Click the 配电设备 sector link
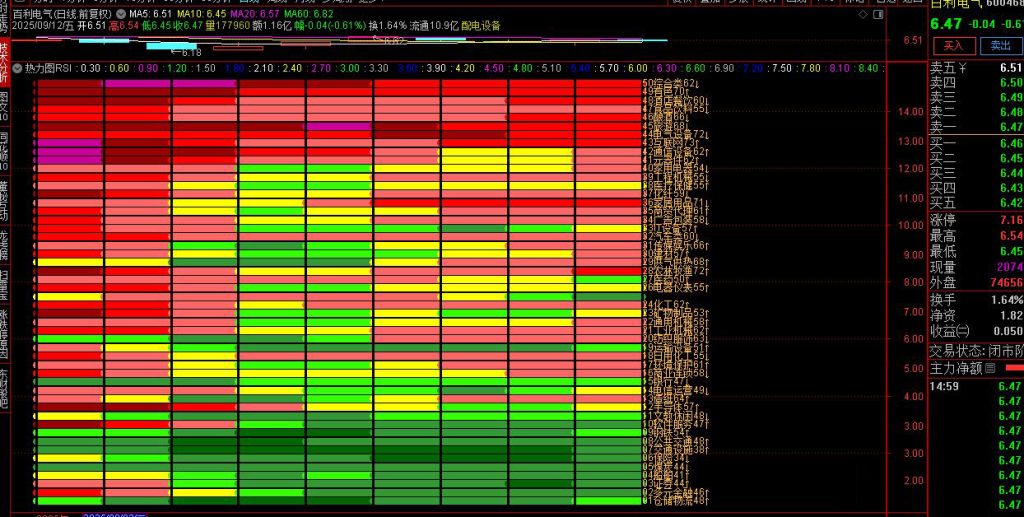The image size is (1024, 517). click(480, 26)
